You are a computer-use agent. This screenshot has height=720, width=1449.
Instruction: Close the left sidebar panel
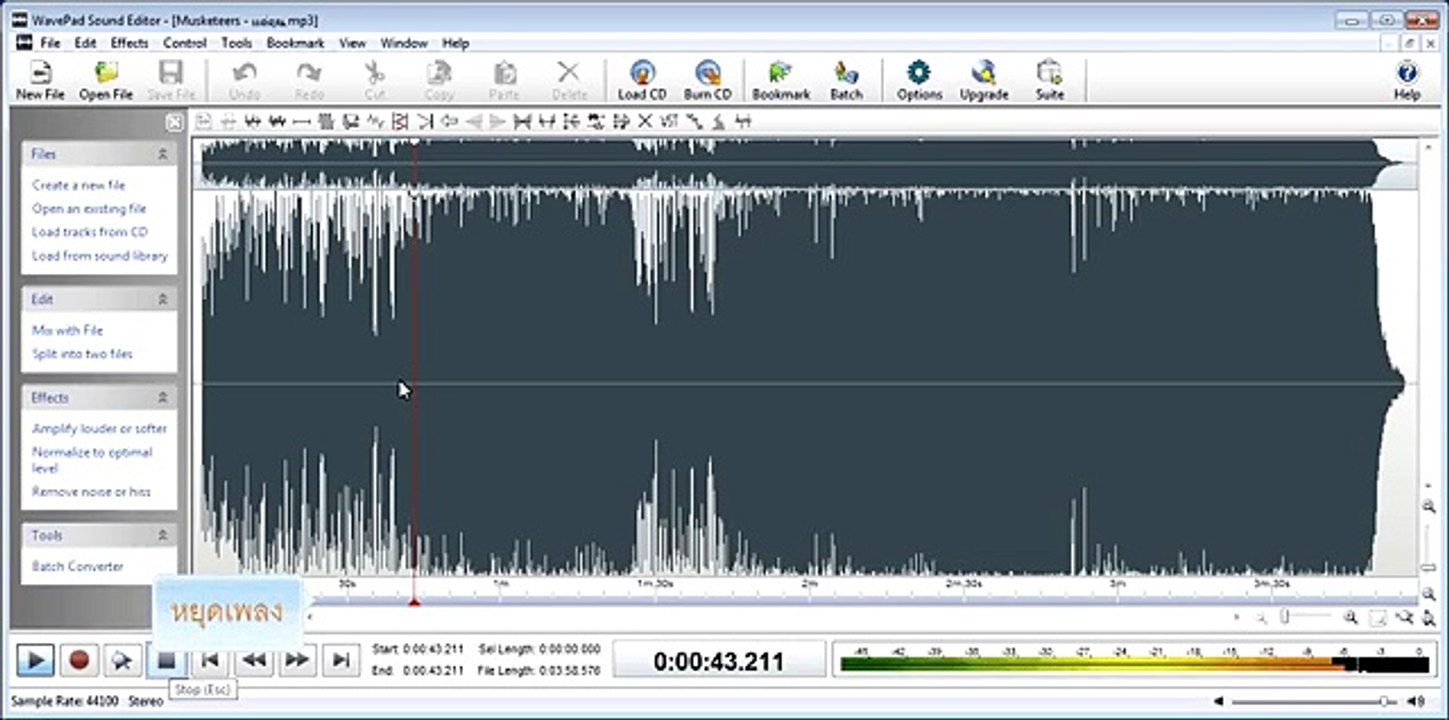[x=174, y=122]
